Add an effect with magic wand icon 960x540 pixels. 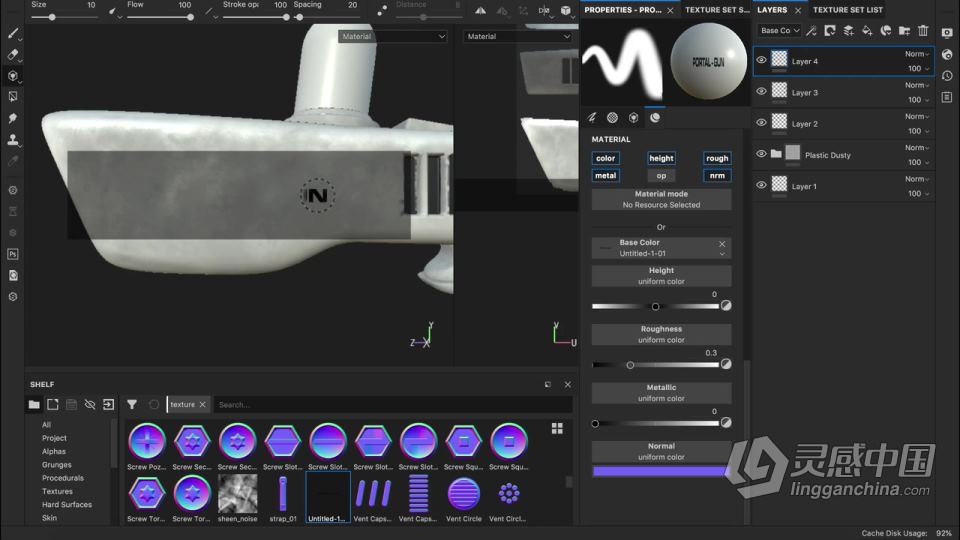pyautogui.click(x=812, y=31)
